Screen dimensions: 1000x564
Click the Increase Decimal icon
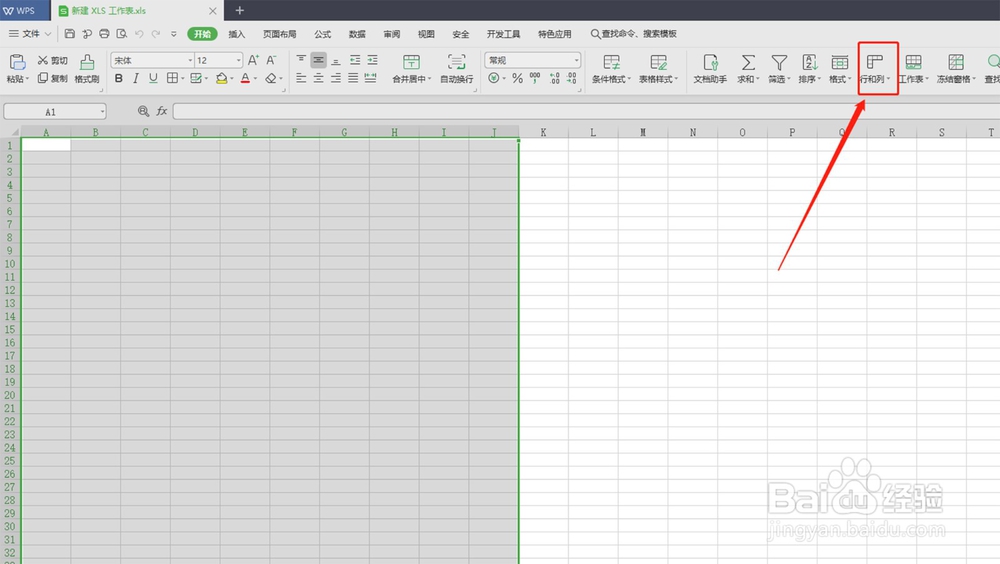coord(554,78)
